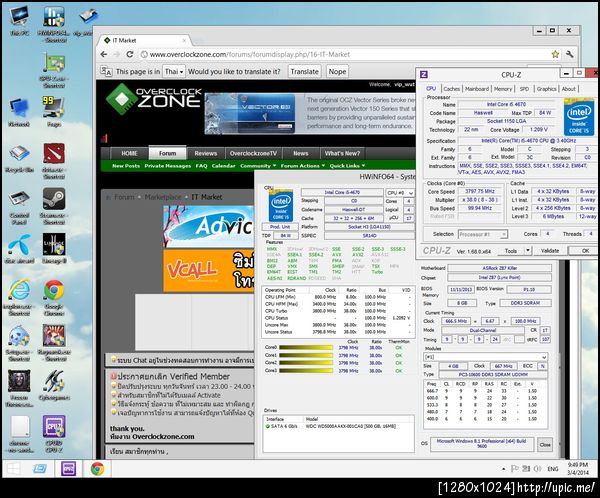Open the Reviews navigation item
Viewport: 600px width, 498px height.
(x=205, y=153)
